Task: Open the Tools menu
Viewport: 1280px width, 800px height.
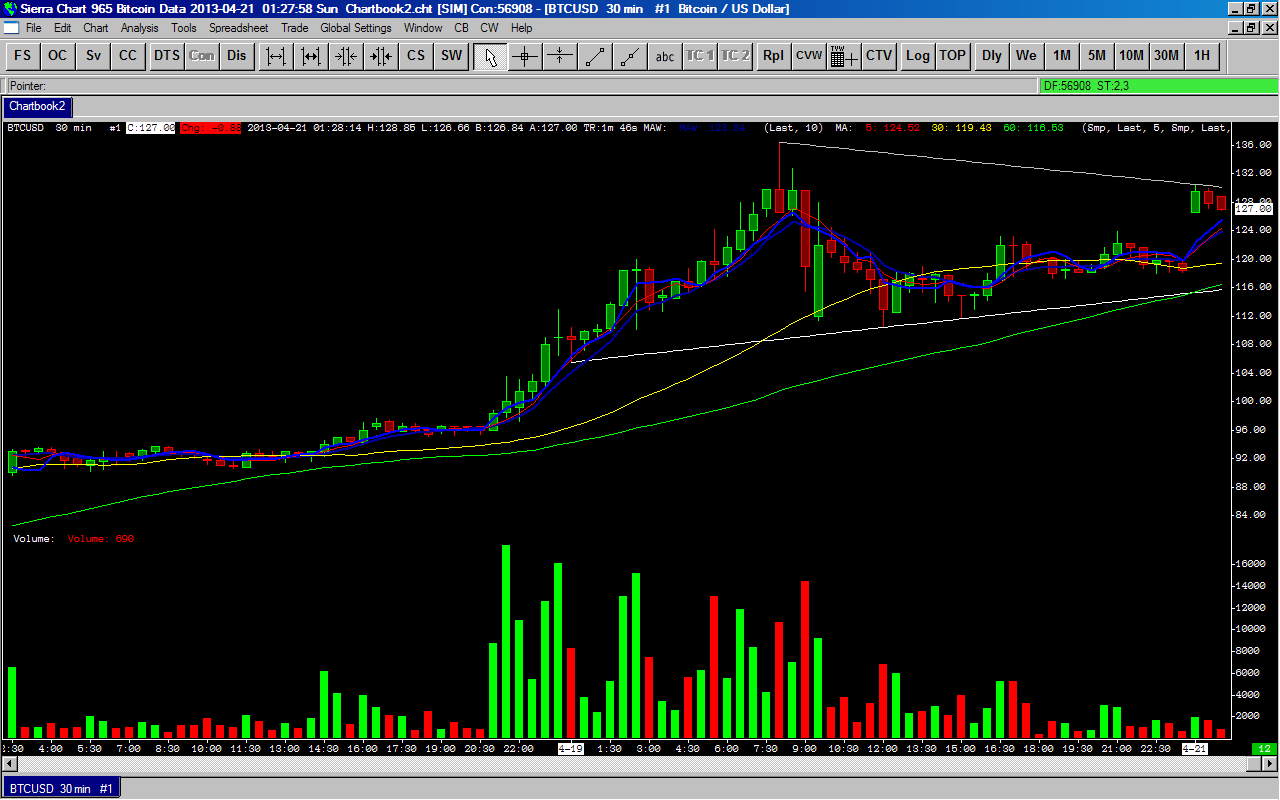Action: 184,28
